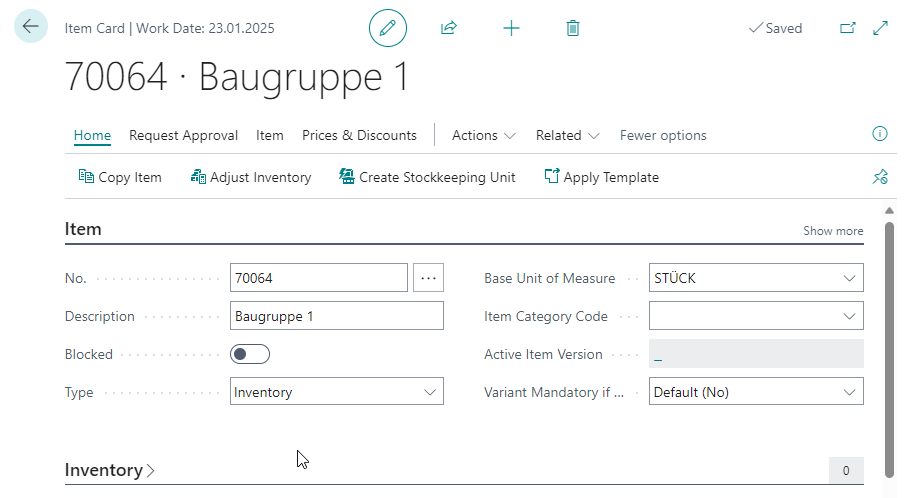Click the pencil edit icon

(388, 28)
